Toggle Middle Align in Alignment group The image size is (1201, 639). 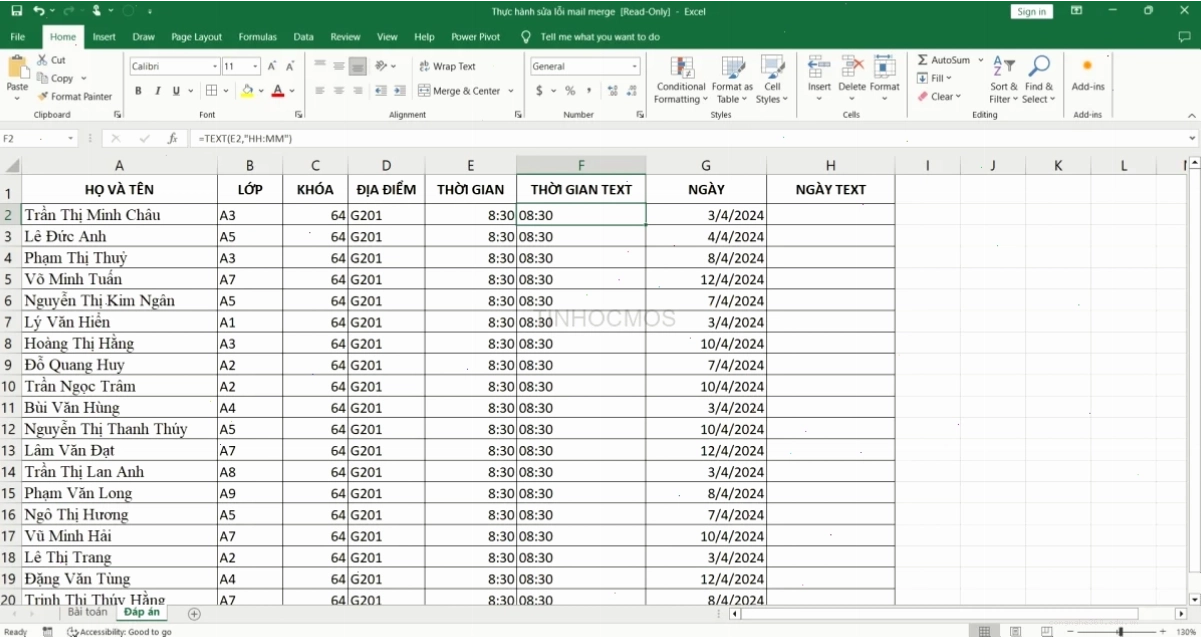coord(339,66)
